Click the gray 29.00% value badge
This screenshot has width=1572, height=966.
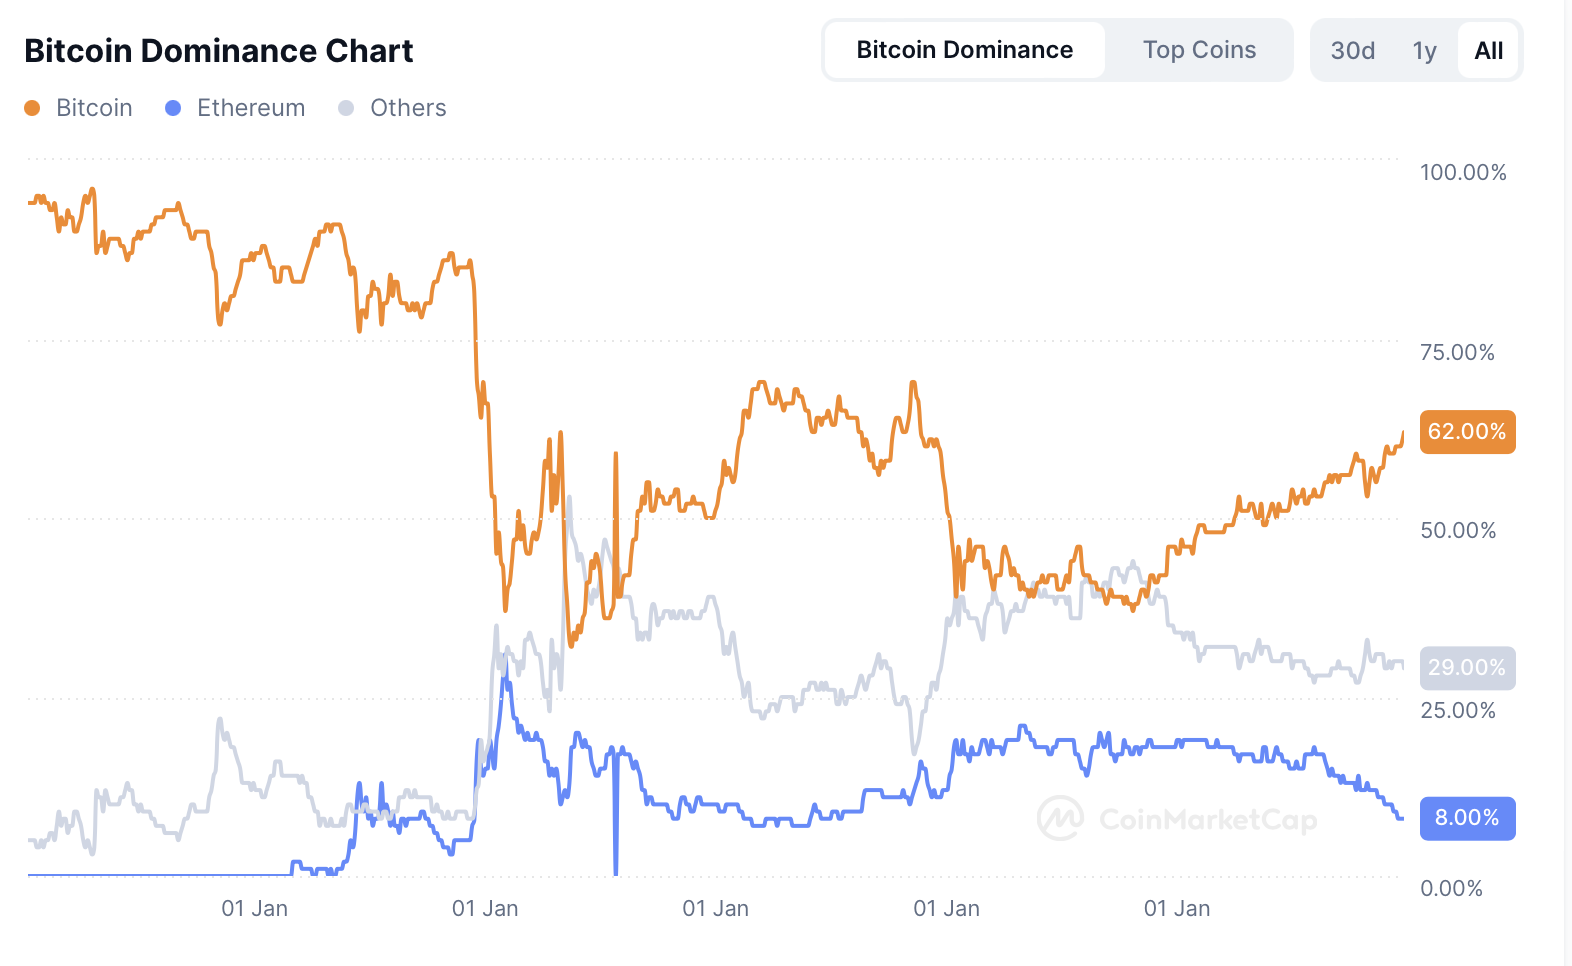1467,668
